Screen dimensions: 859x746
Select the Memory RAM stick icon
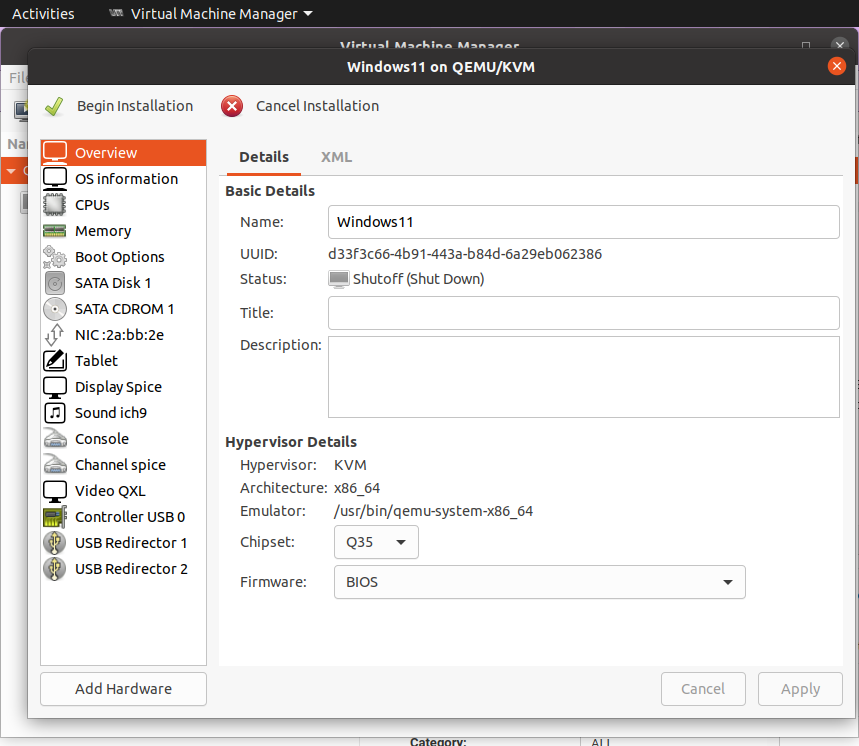(x=55, y=231)
